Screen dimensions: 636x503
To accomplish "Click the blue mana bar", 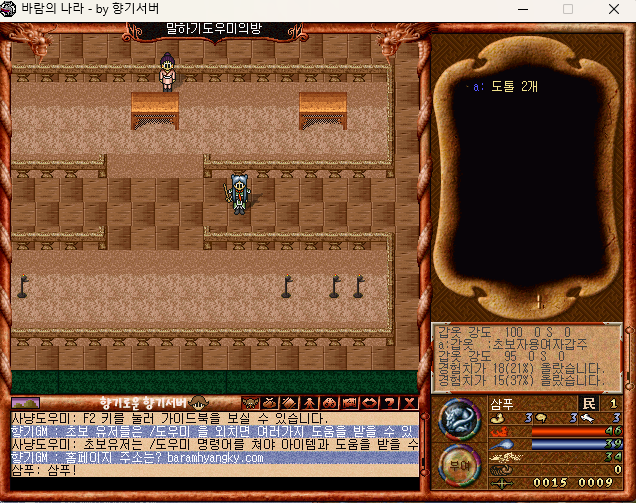I will 577,444.
